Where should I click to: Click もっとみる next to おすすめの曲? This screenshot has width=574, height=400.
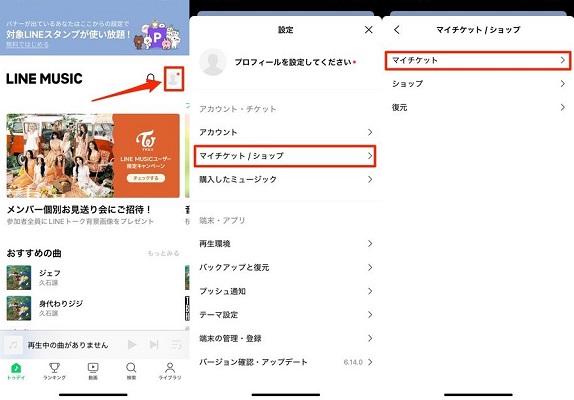click(163, 253)
